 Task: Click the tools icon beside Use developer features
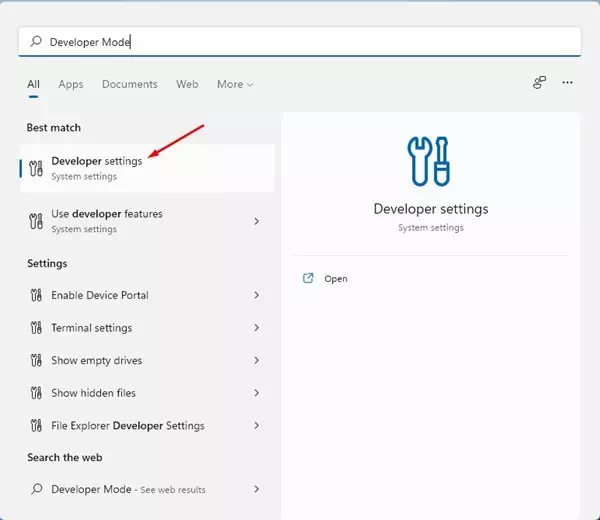click(36, 221)
